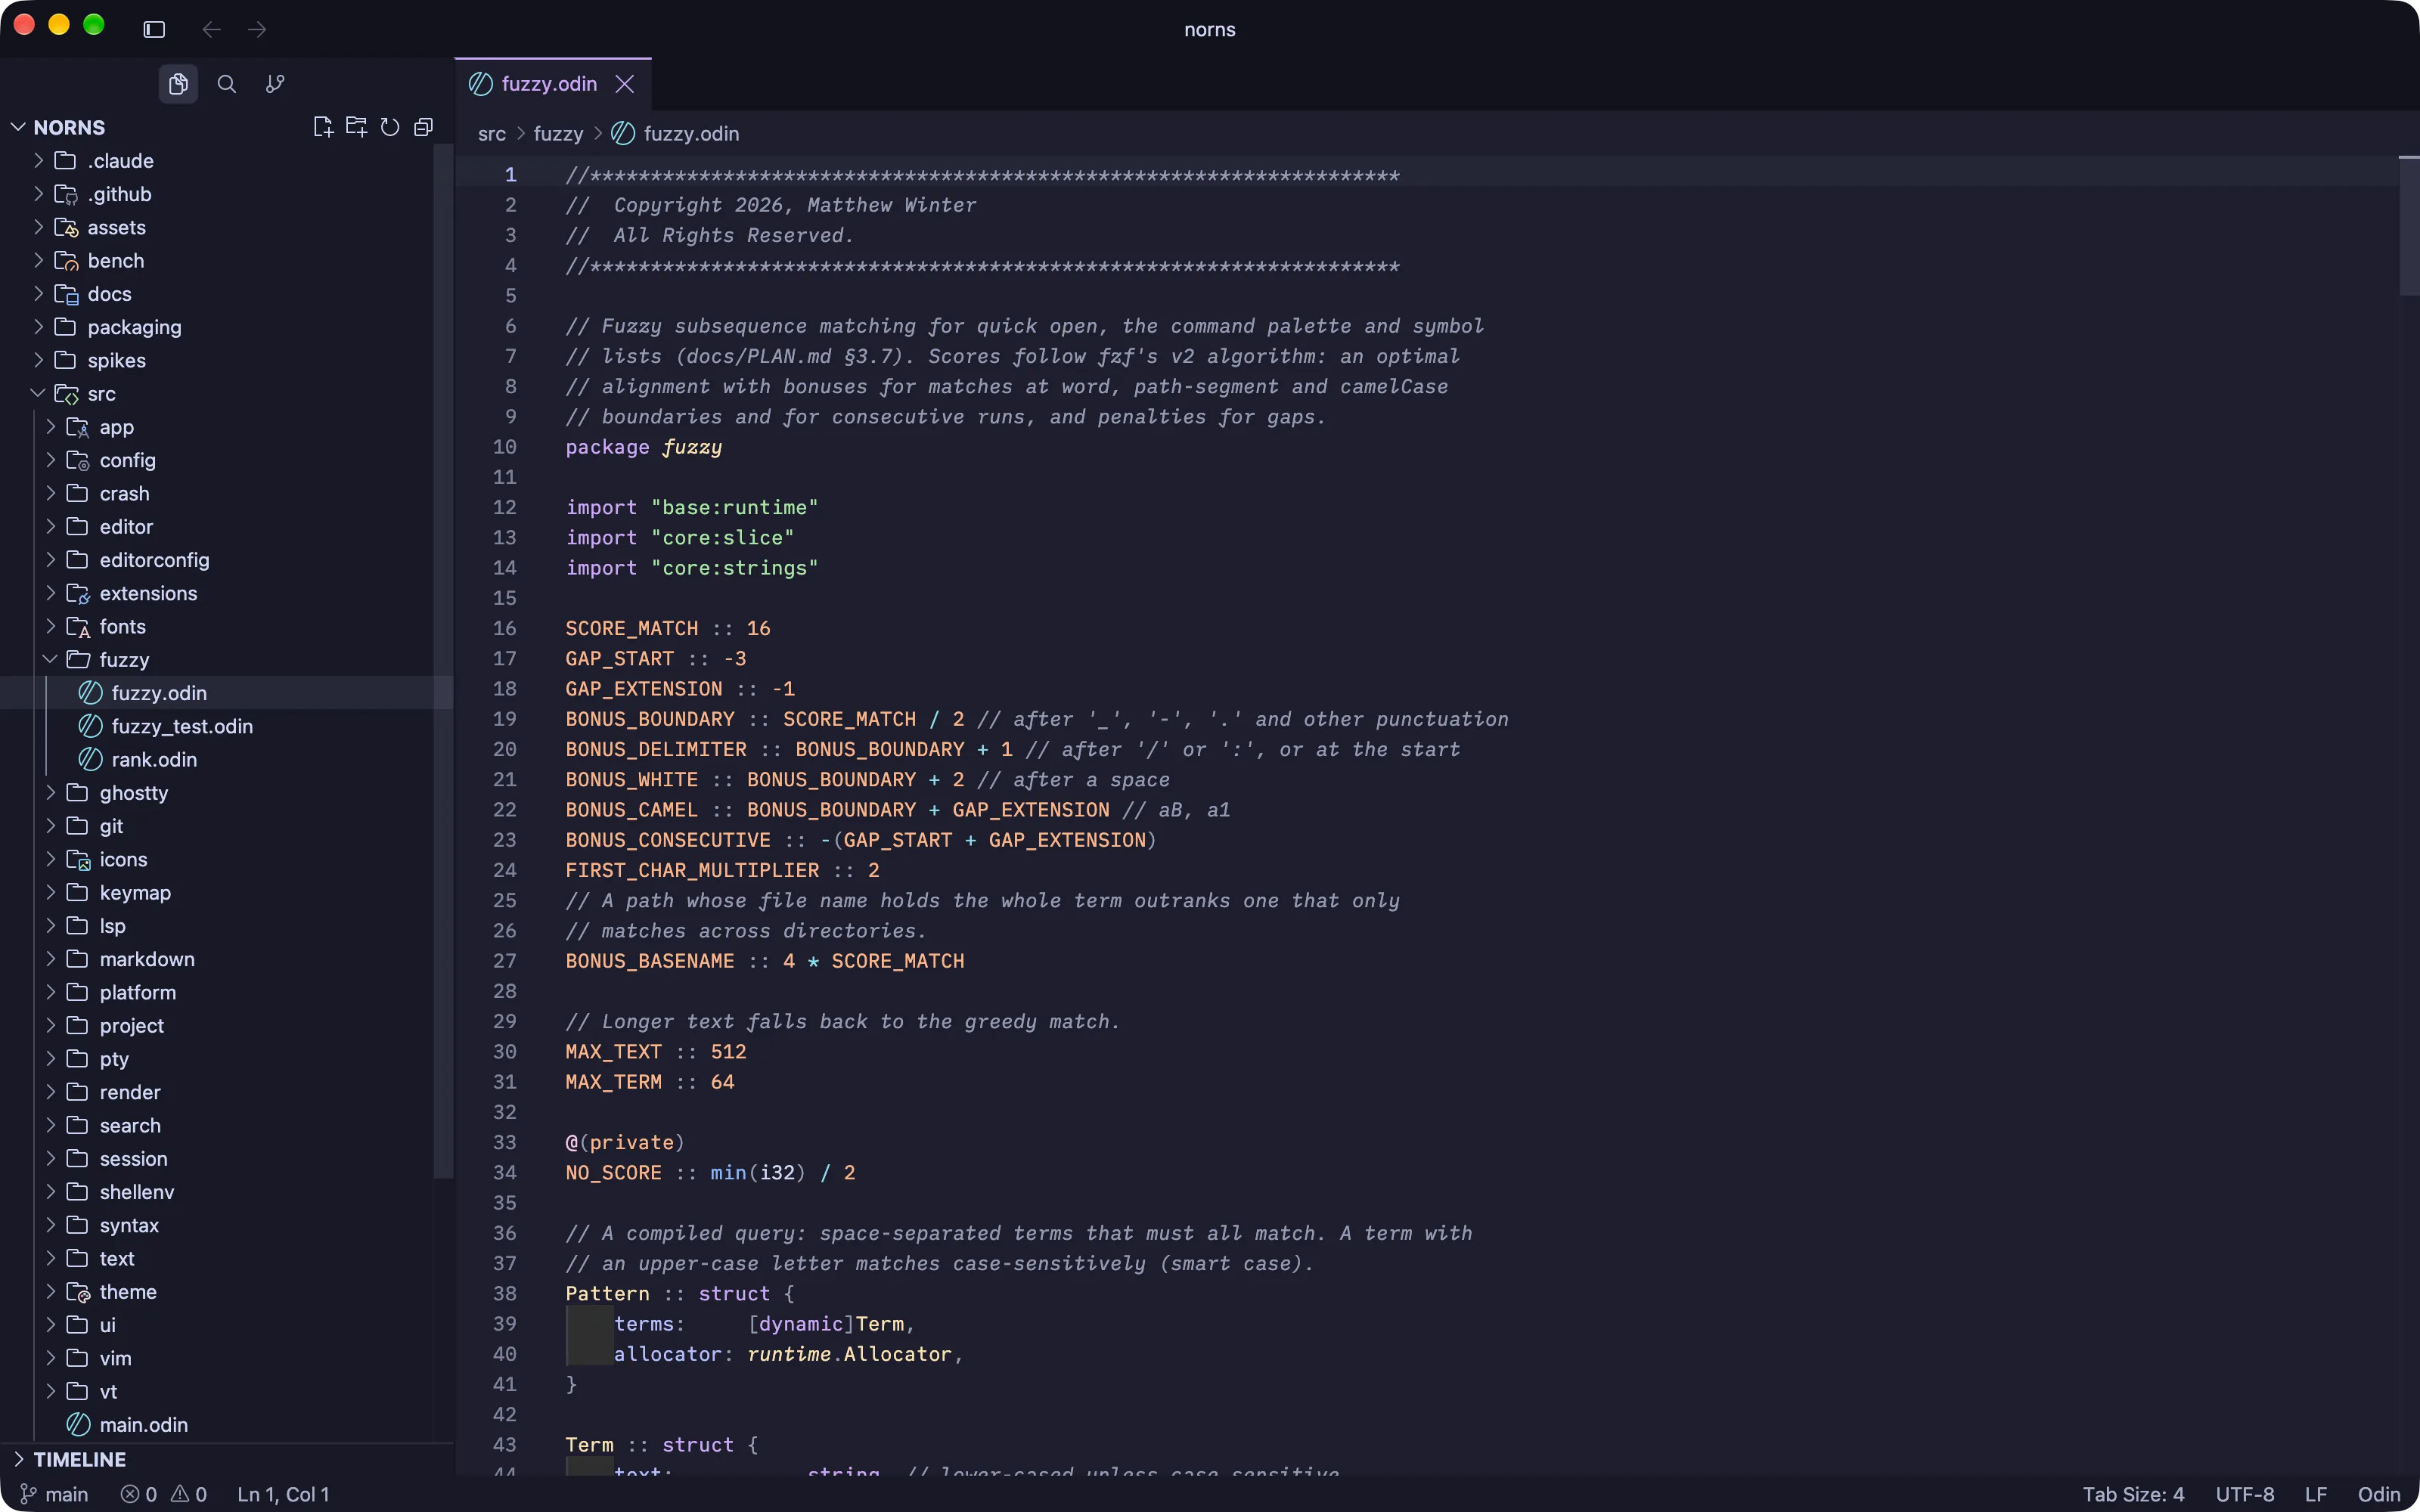Open the Source Control branch icon
2420x1512 pixels.
tap(275, 84)
